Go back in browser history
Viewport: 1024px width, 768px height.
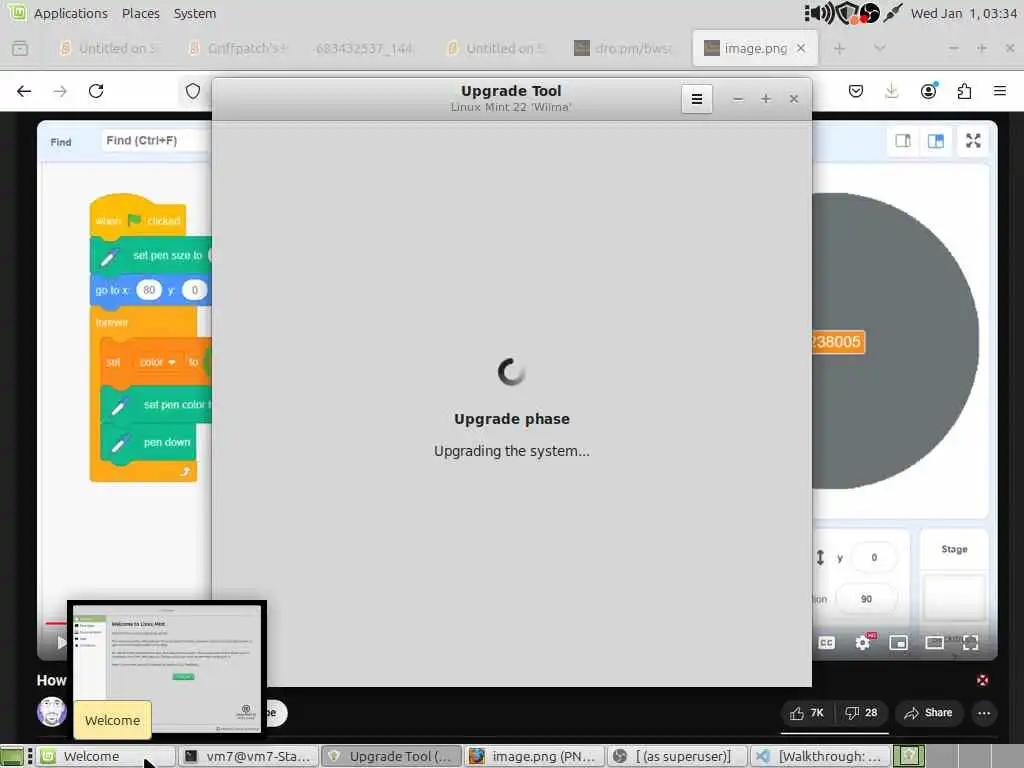[x=24, y=91]
